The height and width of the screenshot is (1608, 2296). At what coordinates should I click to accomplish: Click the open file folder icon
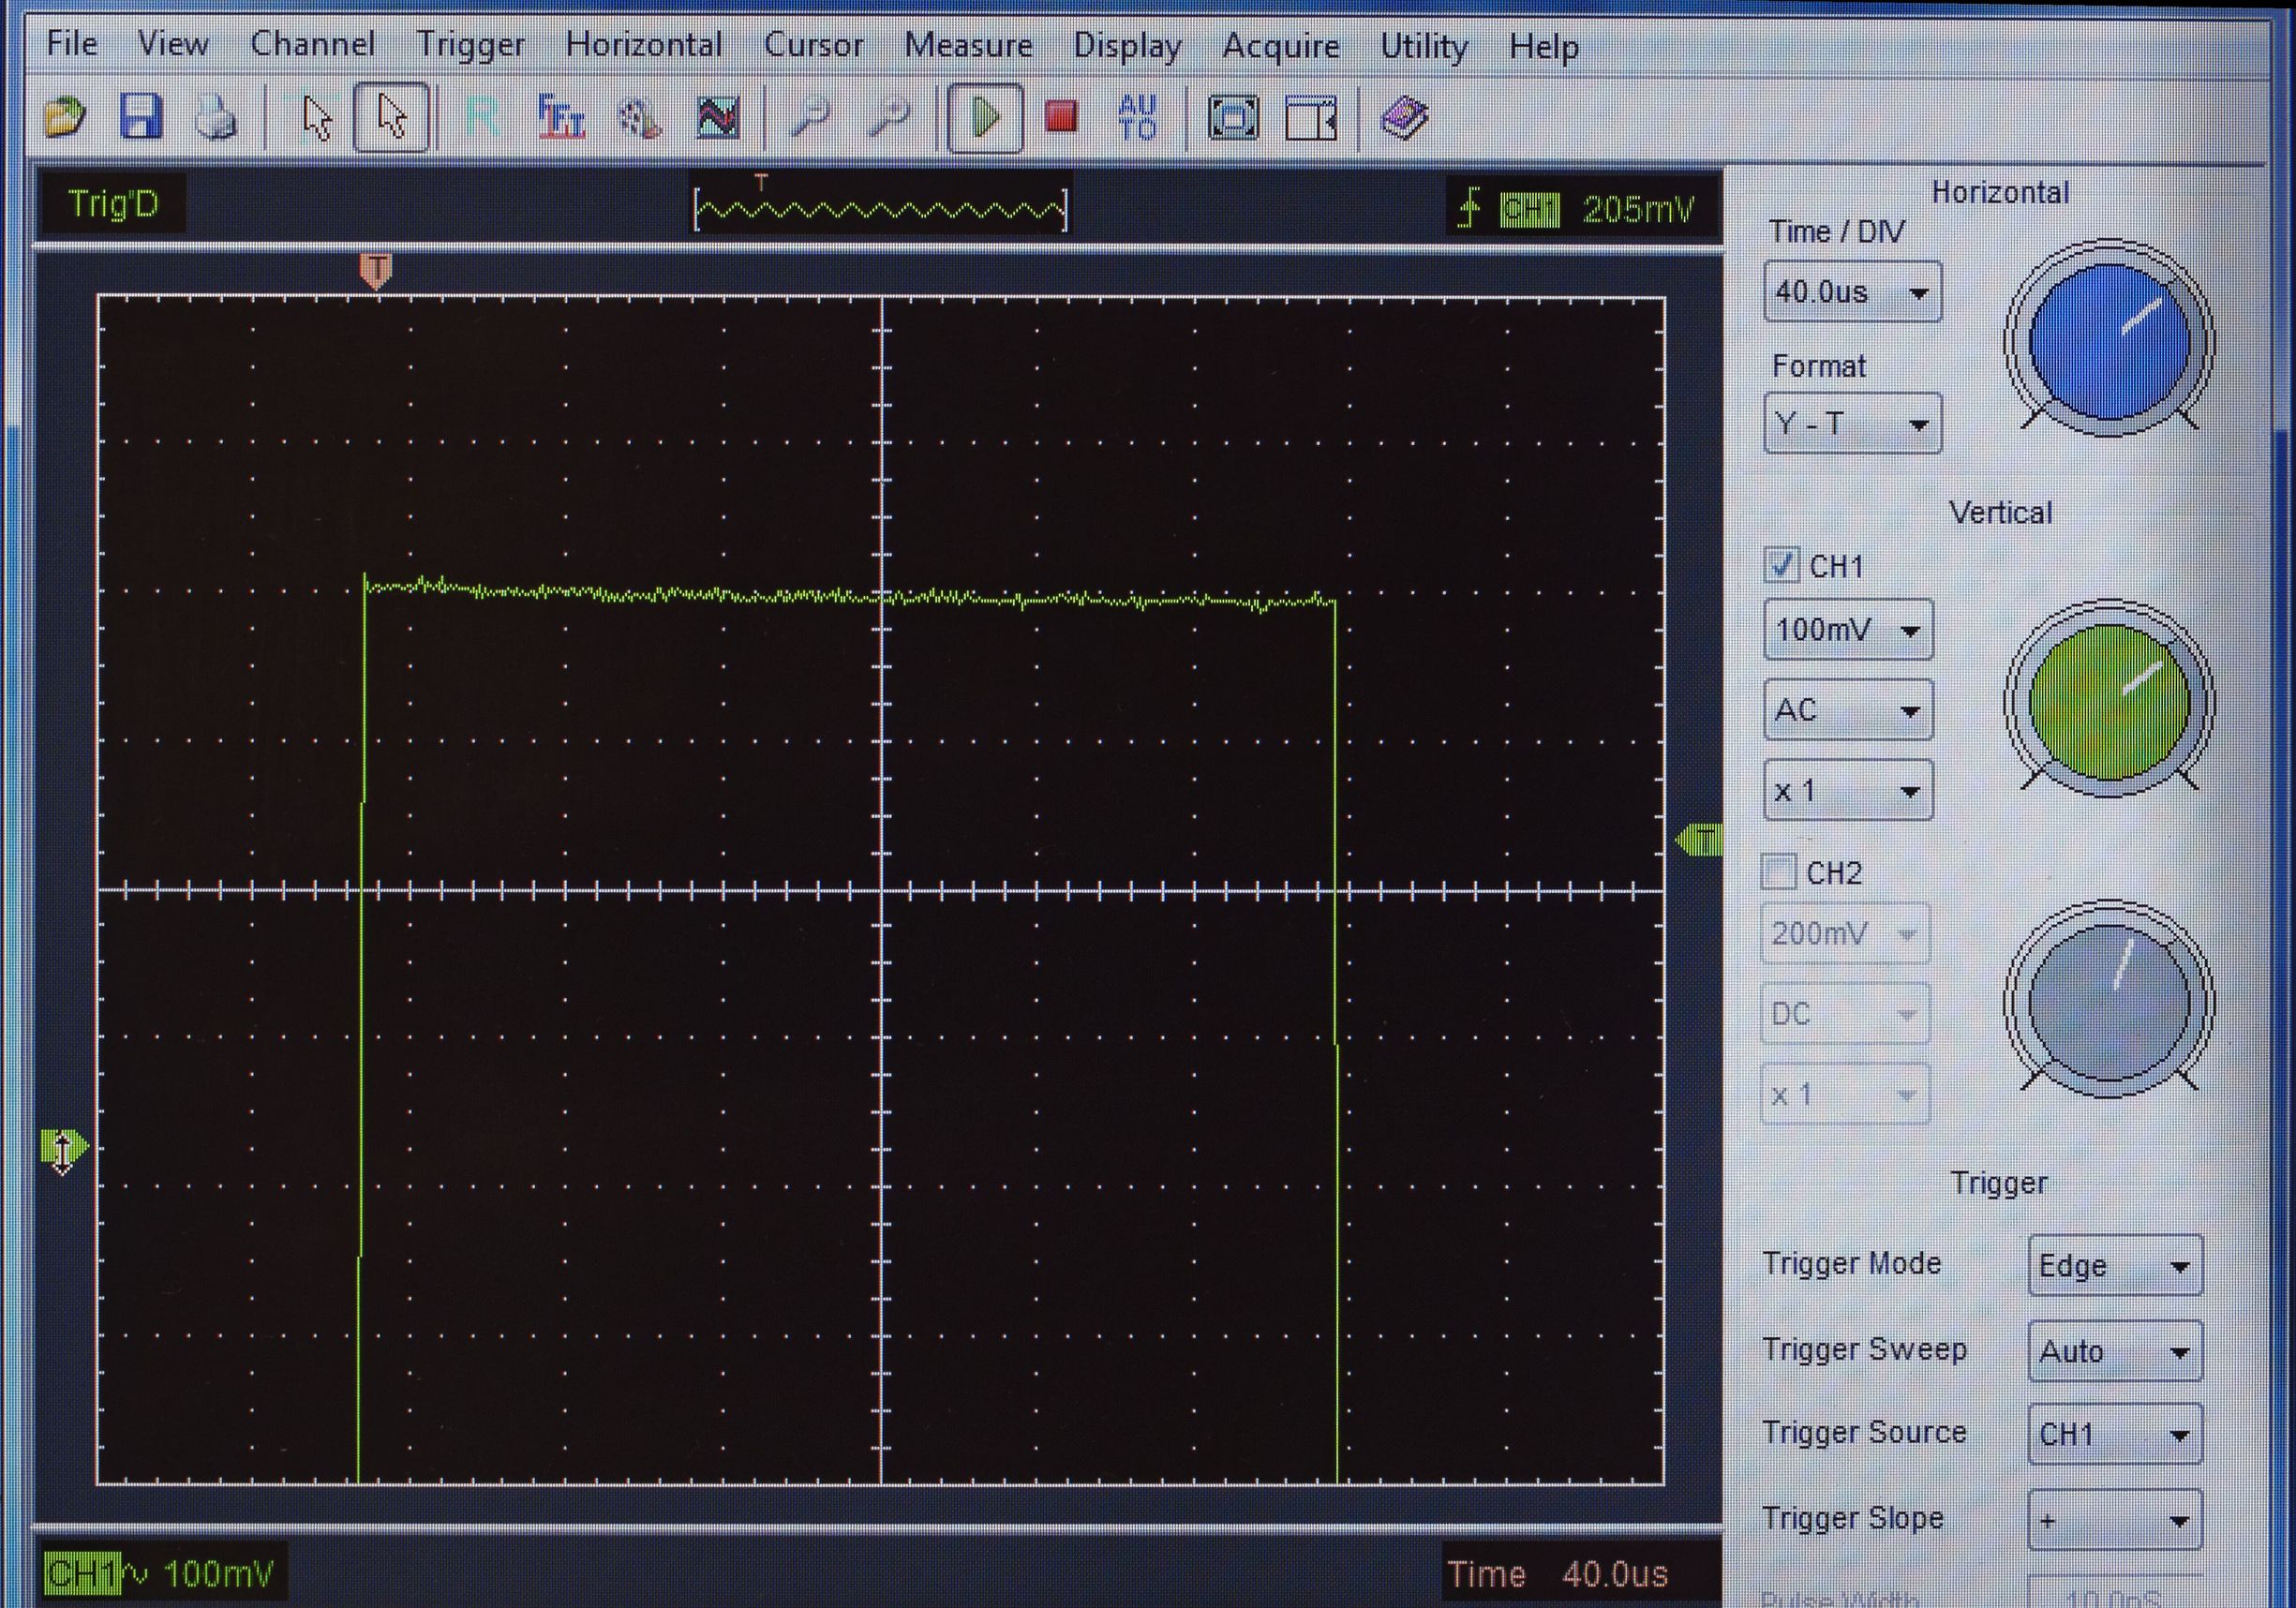66,119
